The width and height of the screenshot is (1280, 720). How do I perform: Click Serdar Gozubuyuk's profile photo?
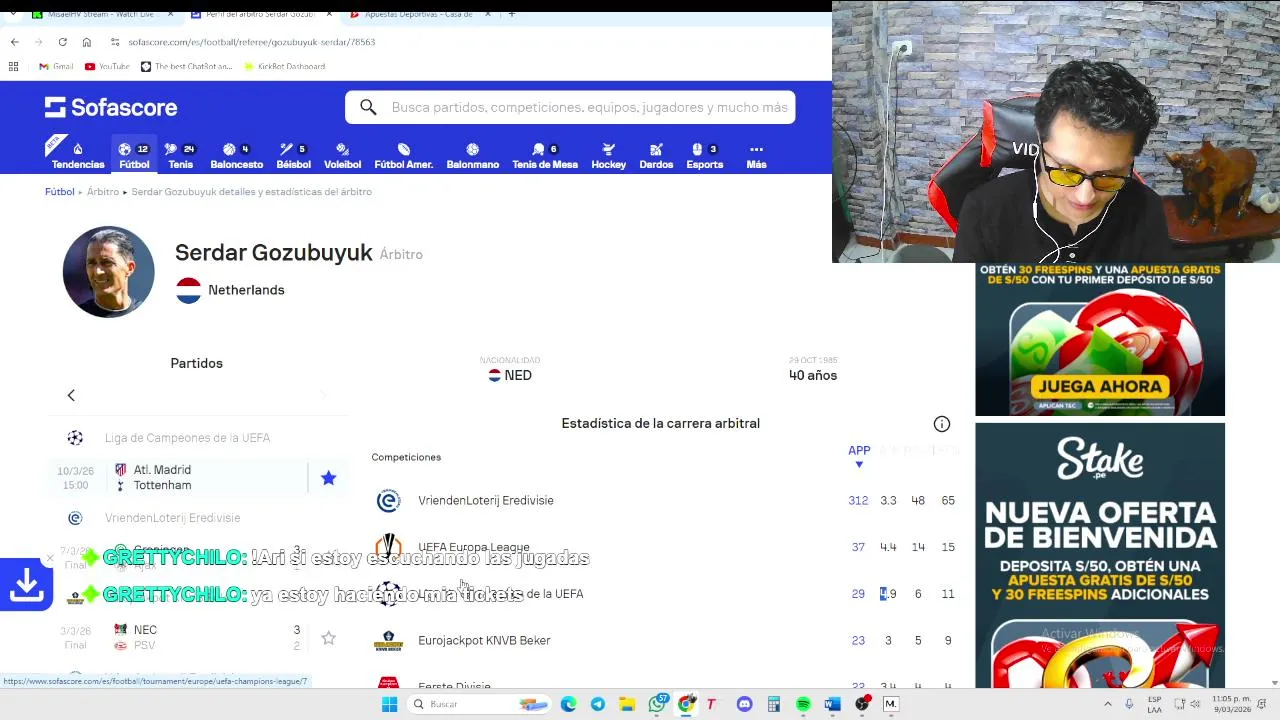(109, 272)
